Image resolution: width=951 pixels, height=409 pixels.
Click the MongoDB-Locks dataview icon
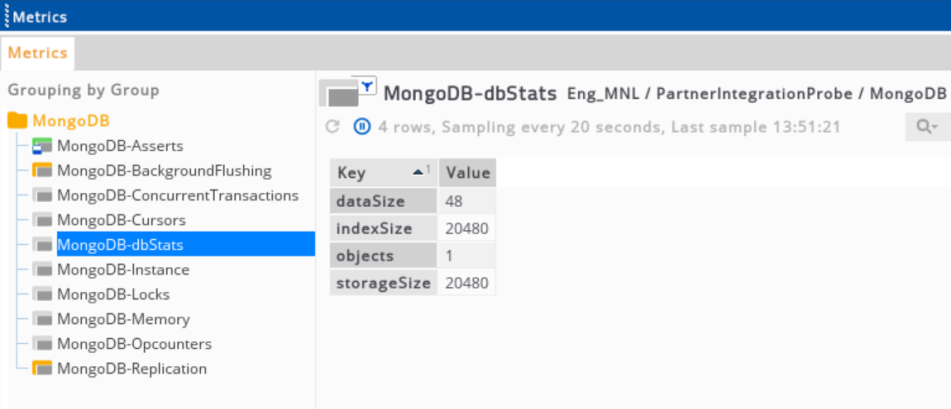[42, 294]
